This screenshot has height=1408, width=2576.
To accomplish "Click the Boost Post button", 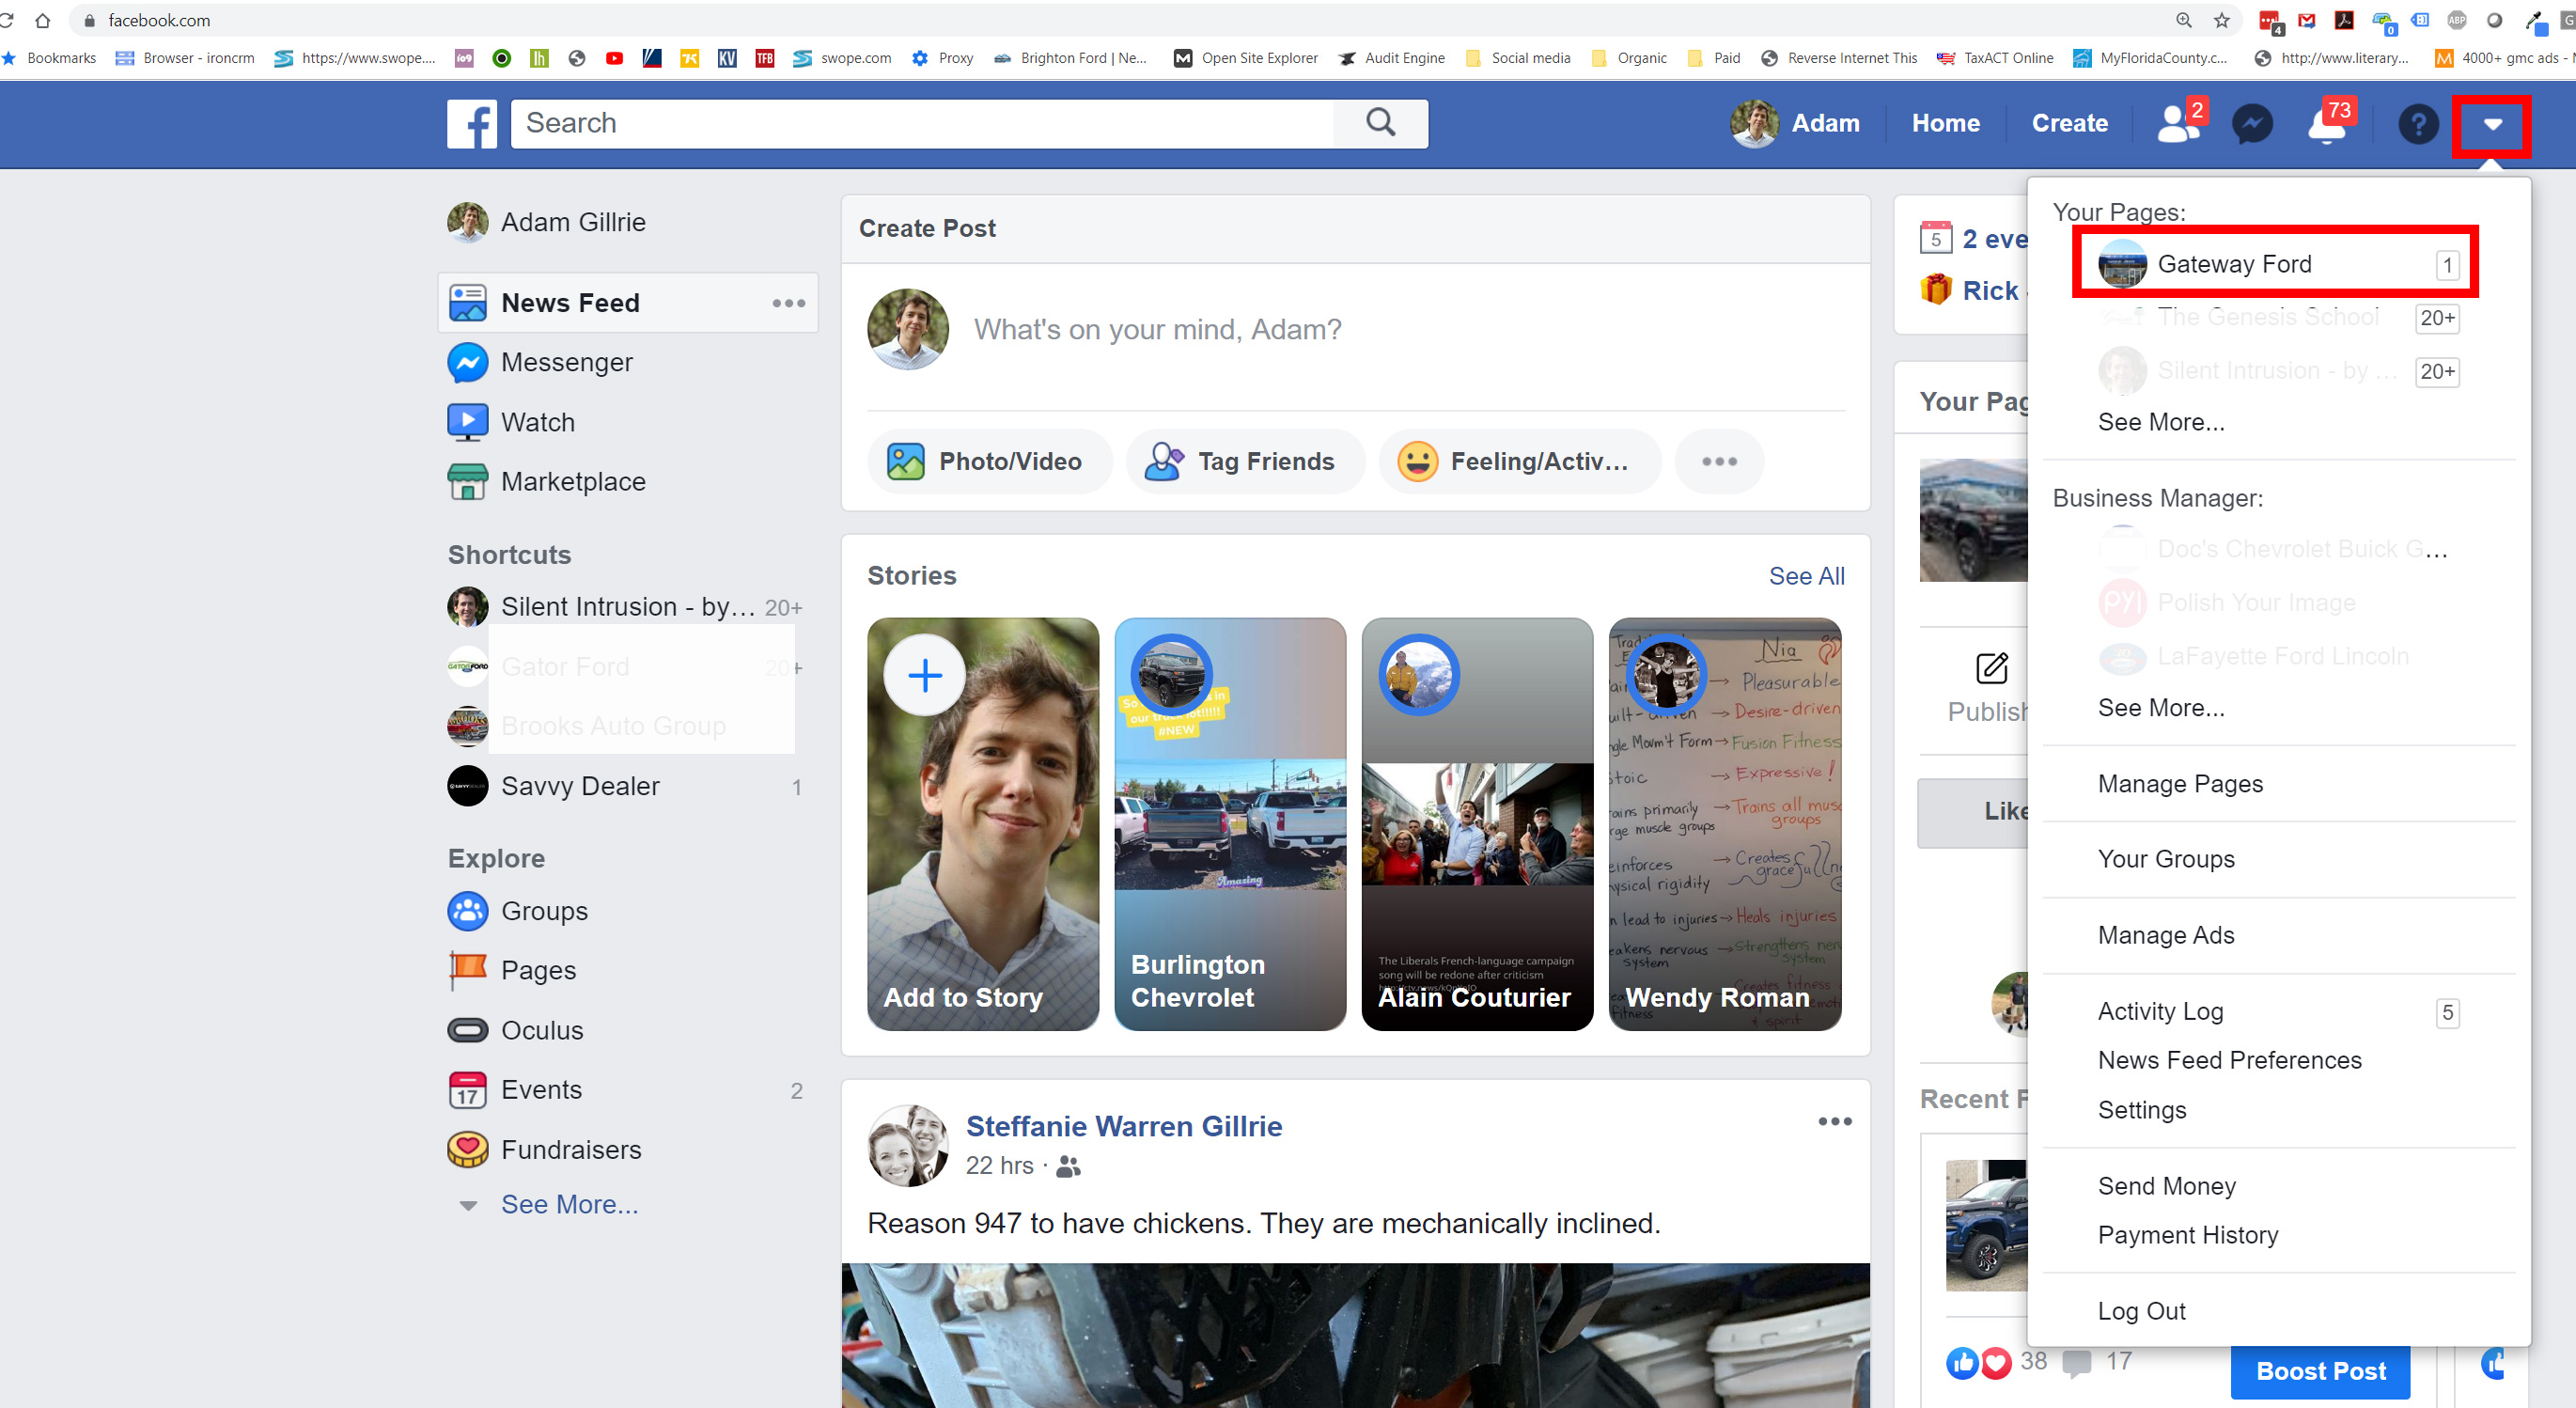I will 2320,1371.
